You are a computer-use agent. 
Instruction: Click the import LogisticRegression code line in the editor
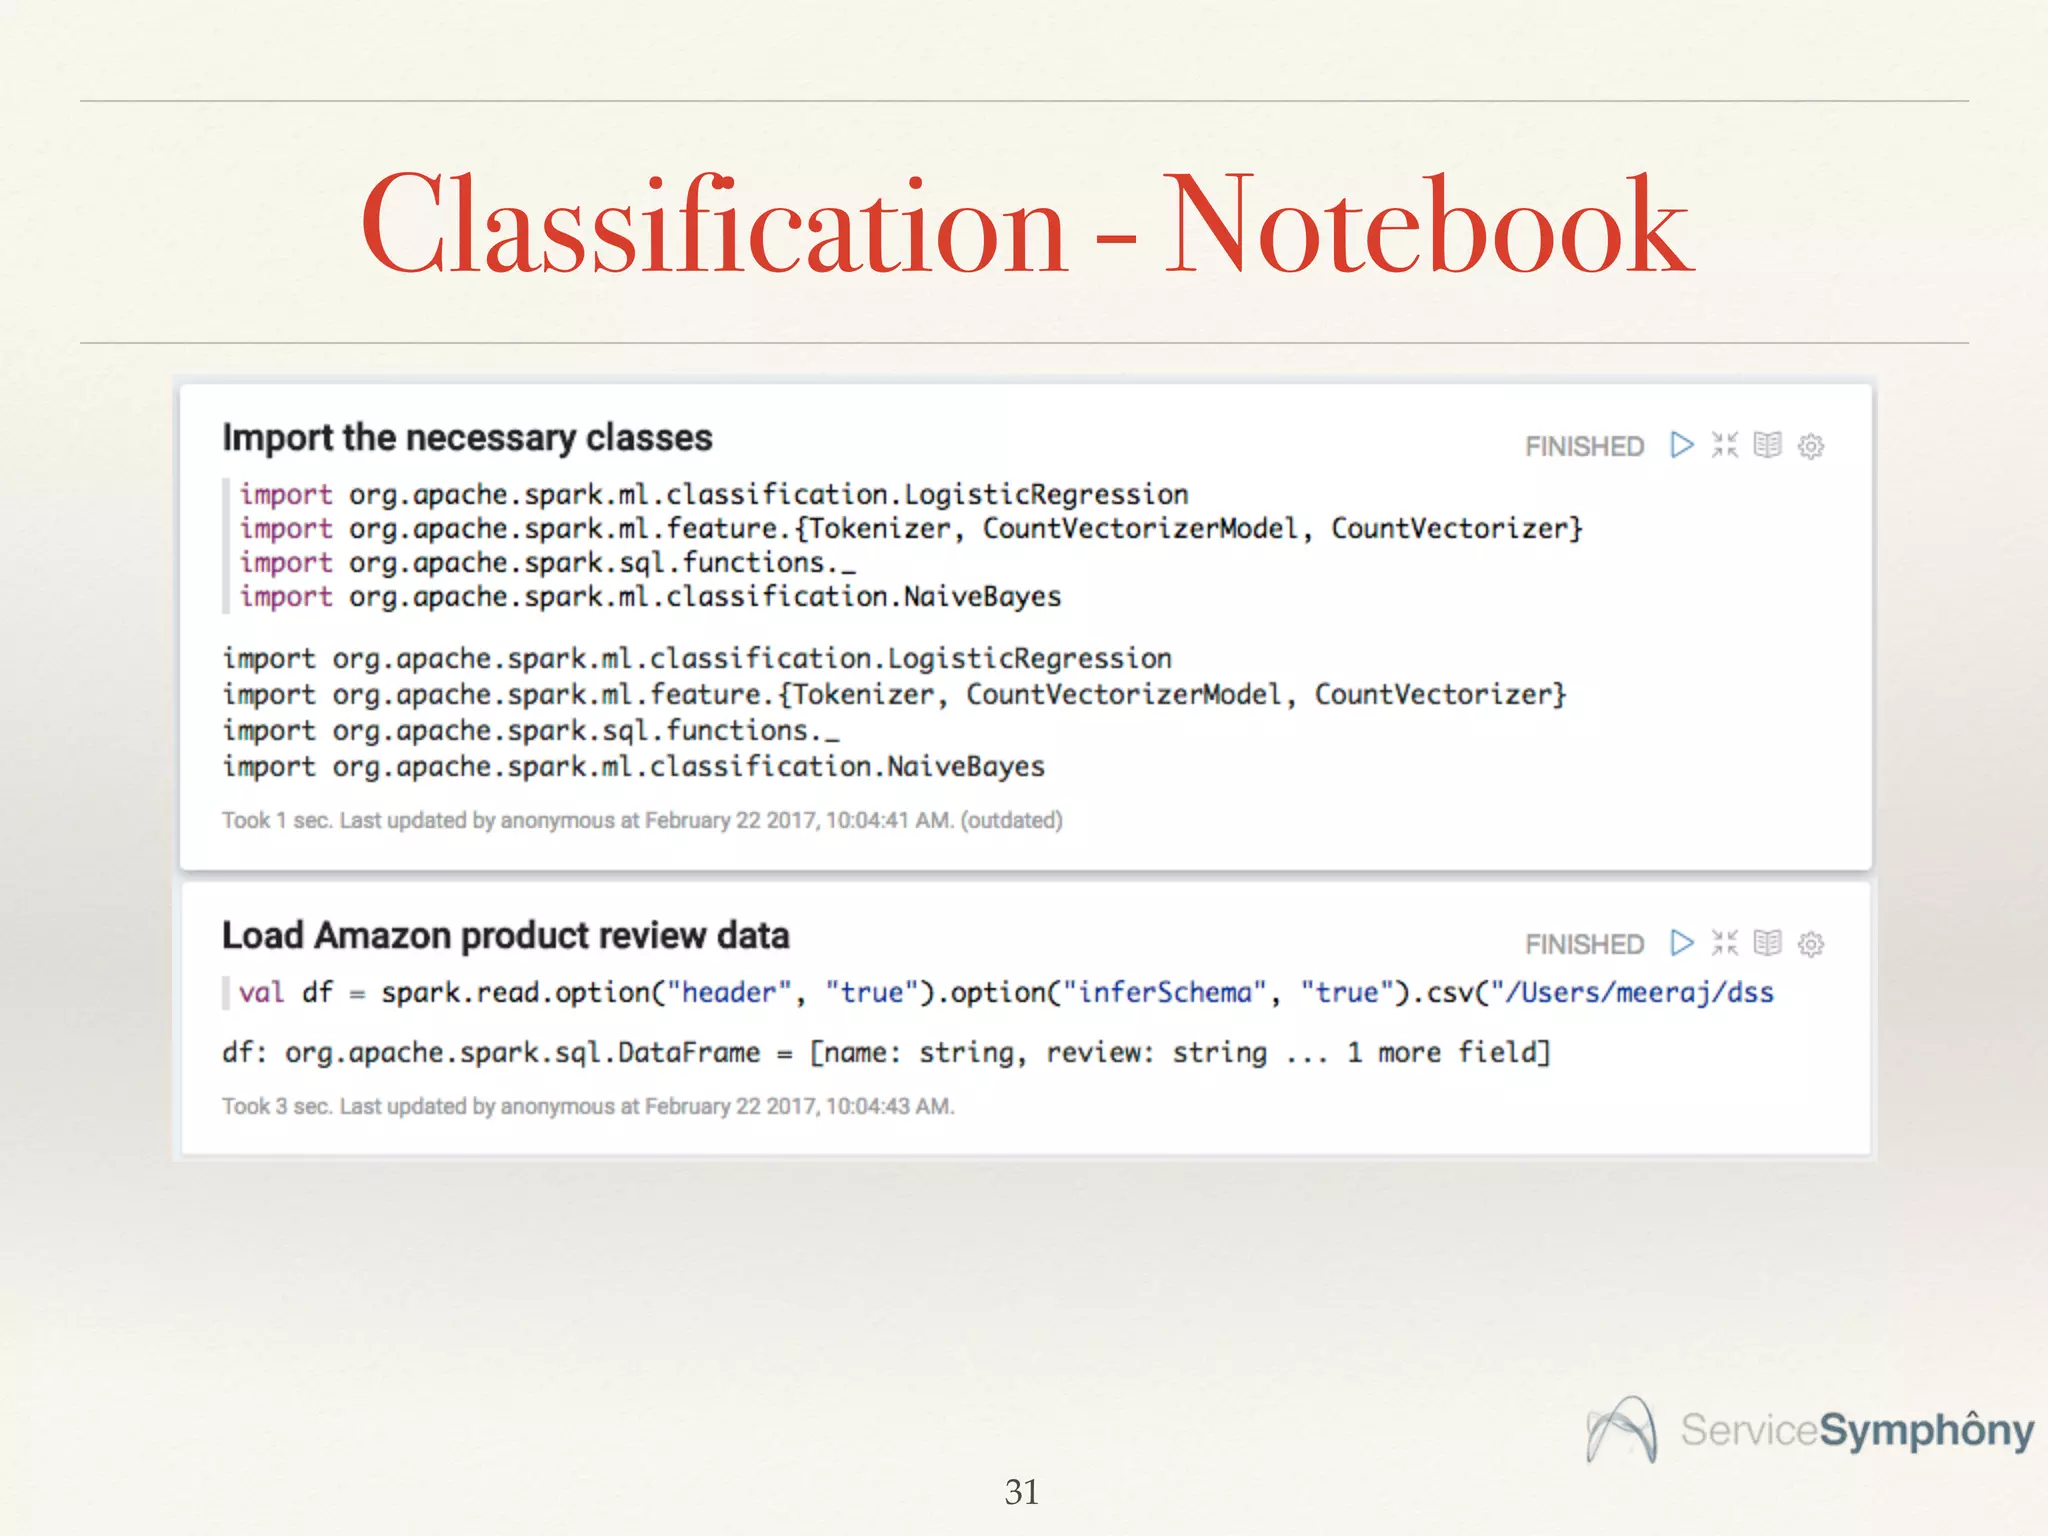pos(714,495)
